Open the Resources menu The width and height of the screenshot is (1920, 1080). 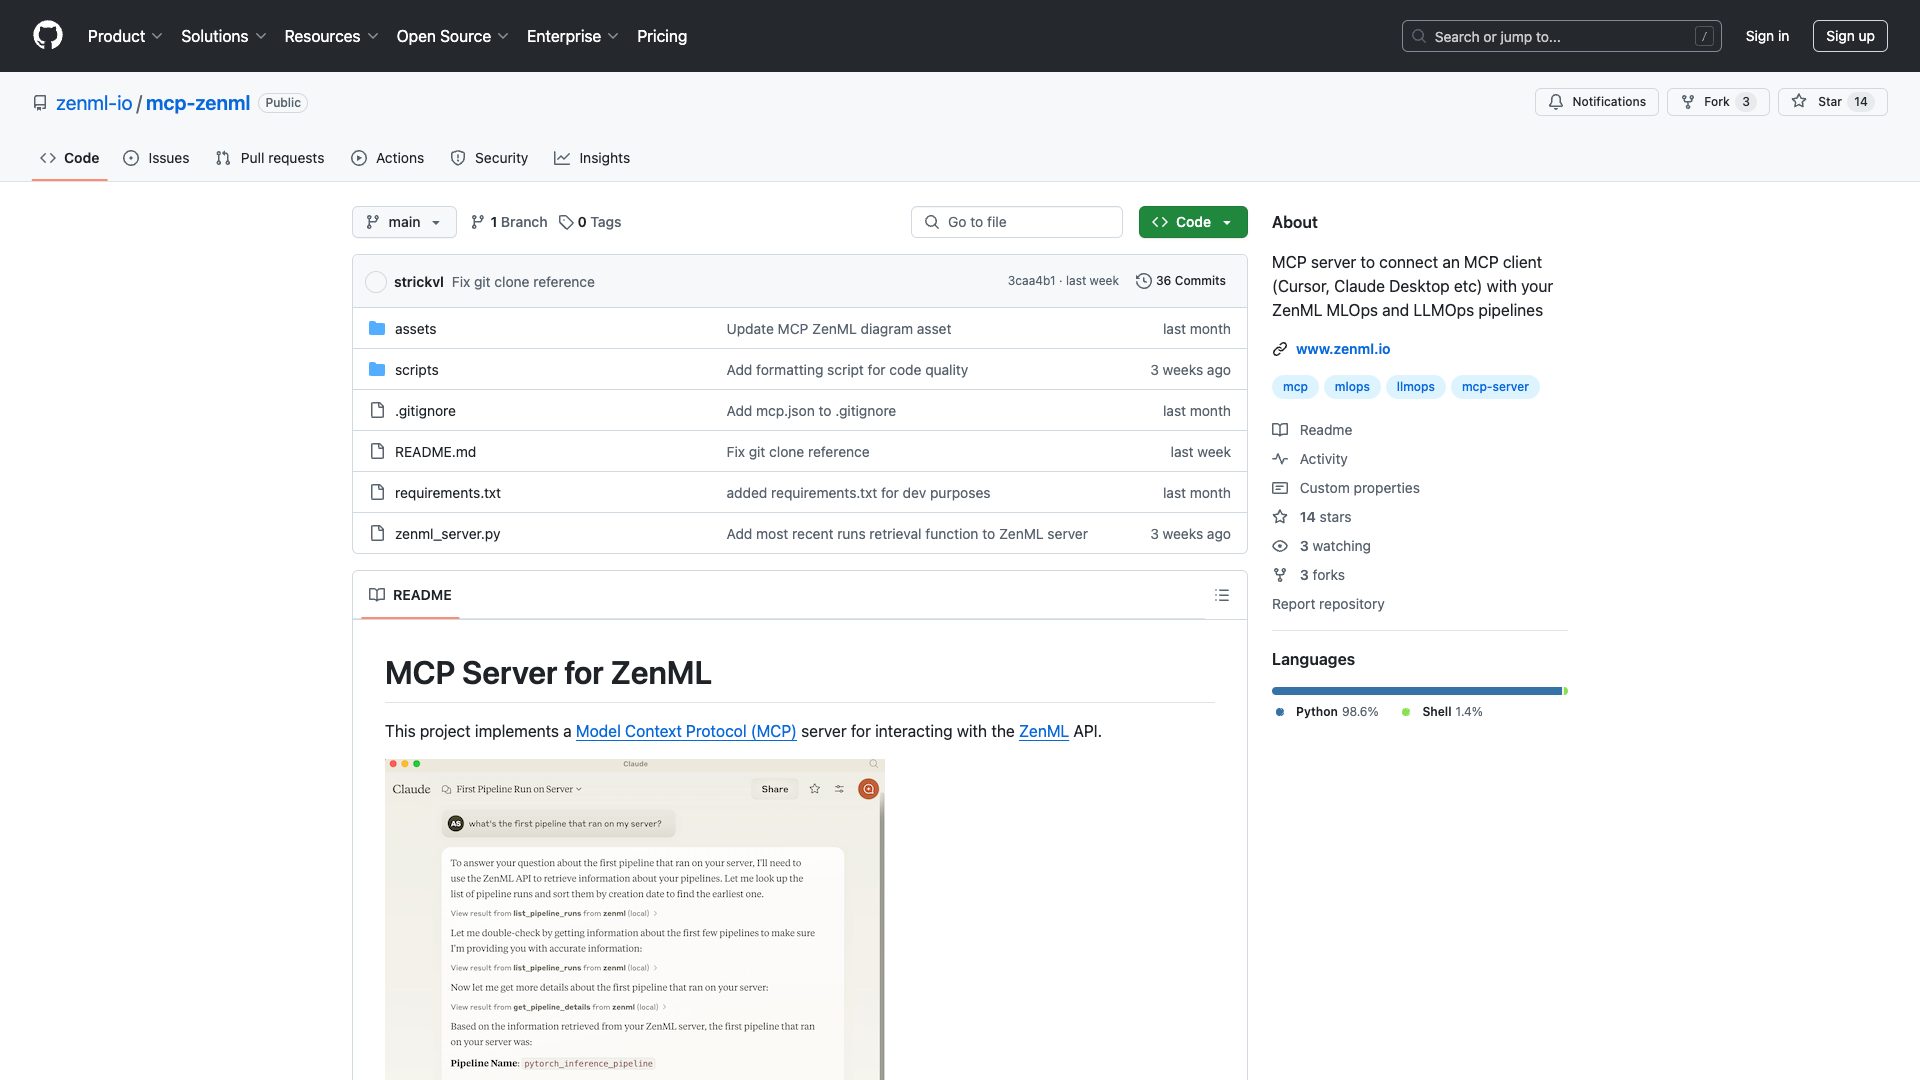[331, 36]
